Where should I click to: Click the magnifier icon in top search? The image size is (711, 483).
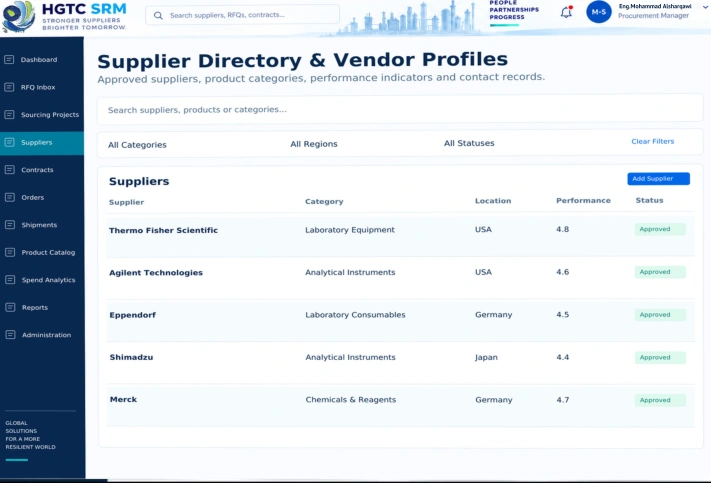pos(158,15)
